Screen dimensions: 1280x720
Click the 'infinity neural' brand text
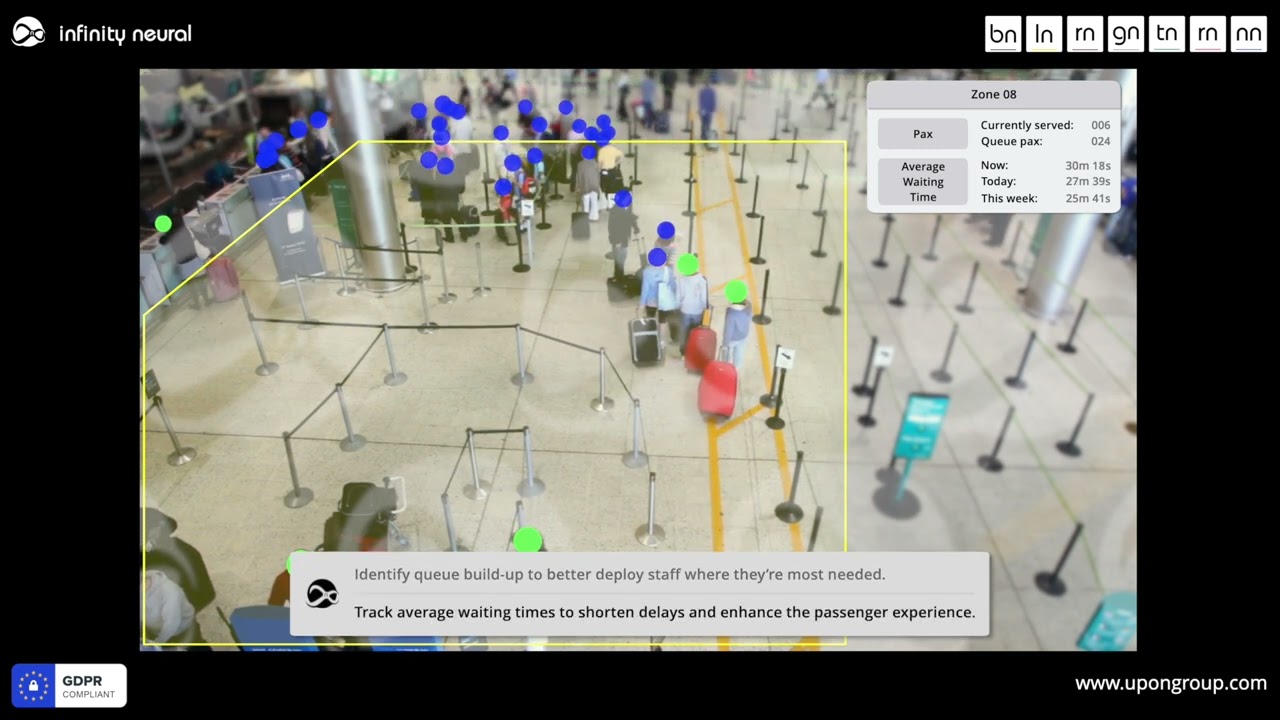tap(125, 34)
